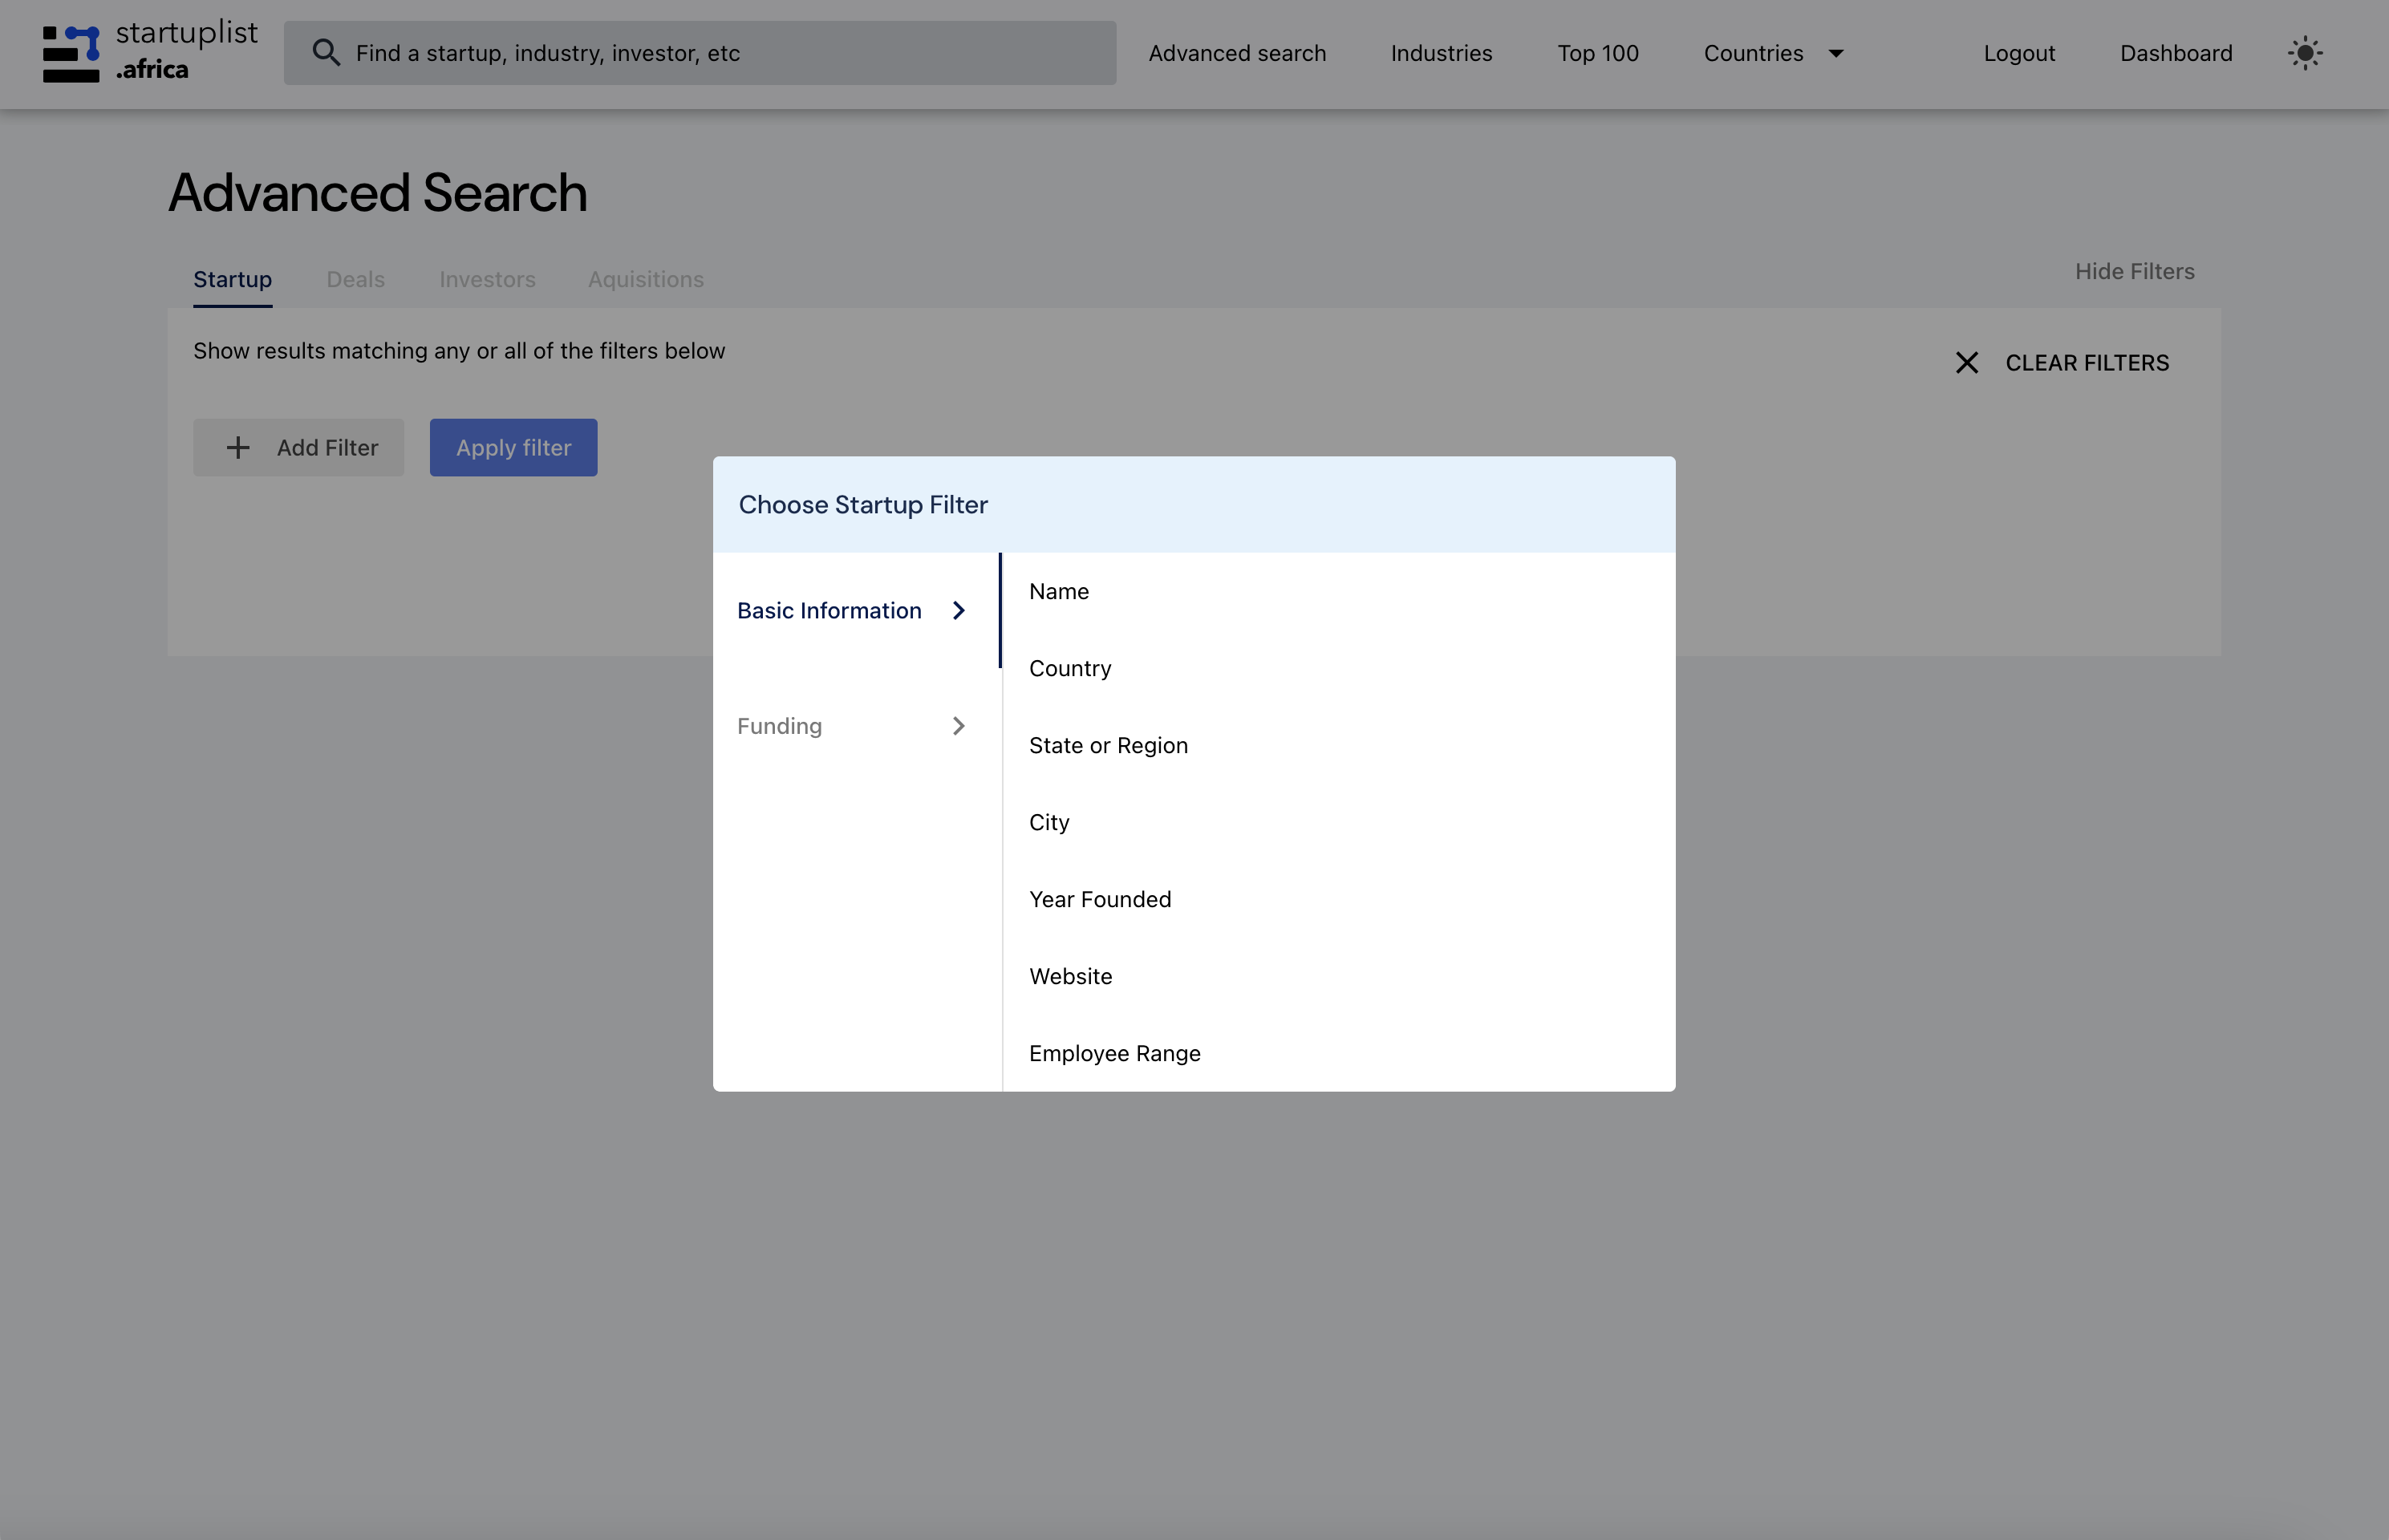
Task: Click inside the startup search field
Action: [700, 52]
